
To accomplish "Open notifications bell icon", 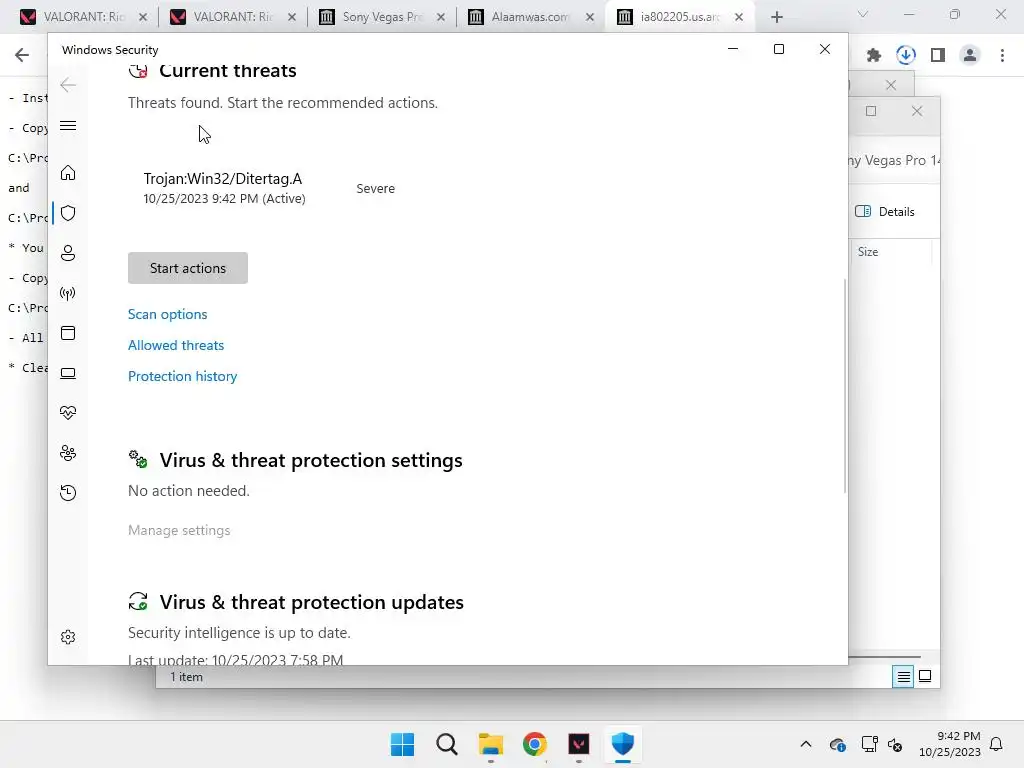I will (997, 744).
